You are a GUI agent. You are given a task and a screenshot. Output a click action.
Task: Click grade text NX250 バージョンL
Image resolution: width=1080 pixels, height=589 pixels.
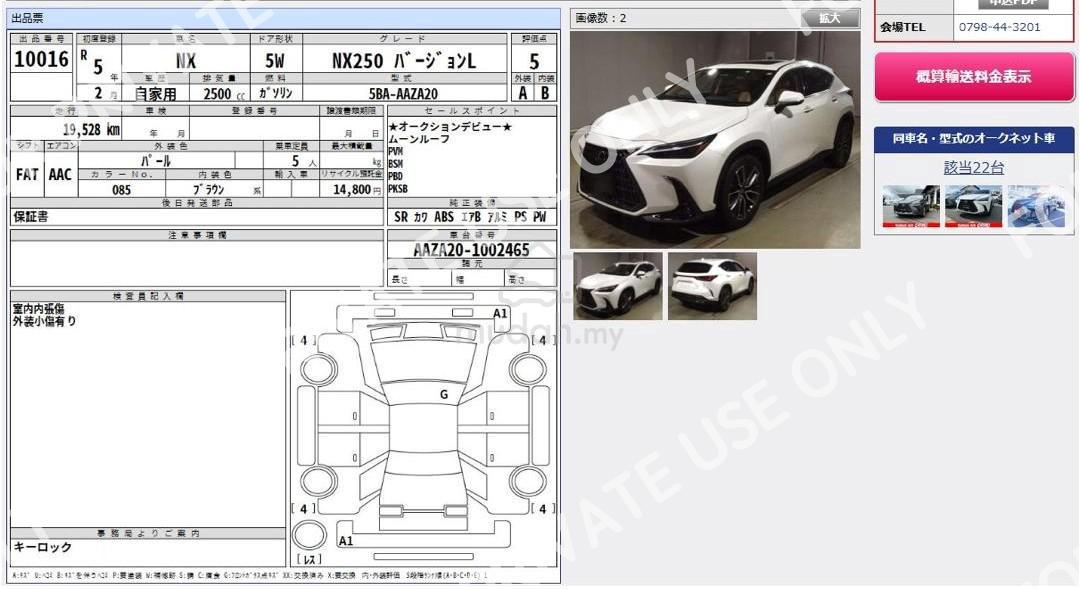tap(404, 61)
